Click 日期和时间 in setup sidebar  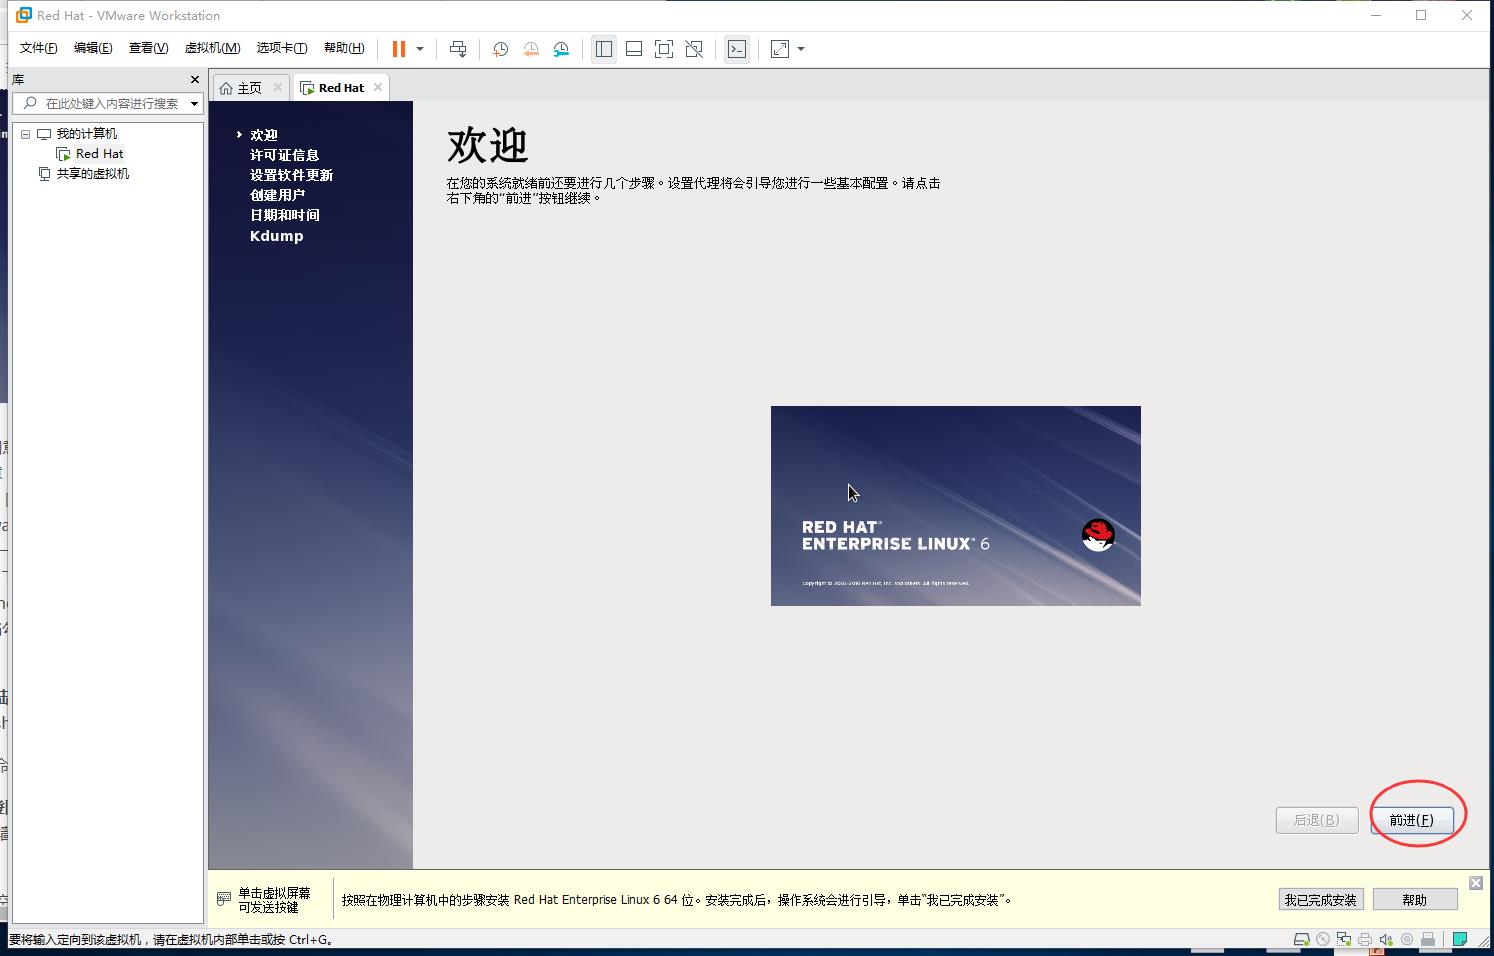click(284, 215)
